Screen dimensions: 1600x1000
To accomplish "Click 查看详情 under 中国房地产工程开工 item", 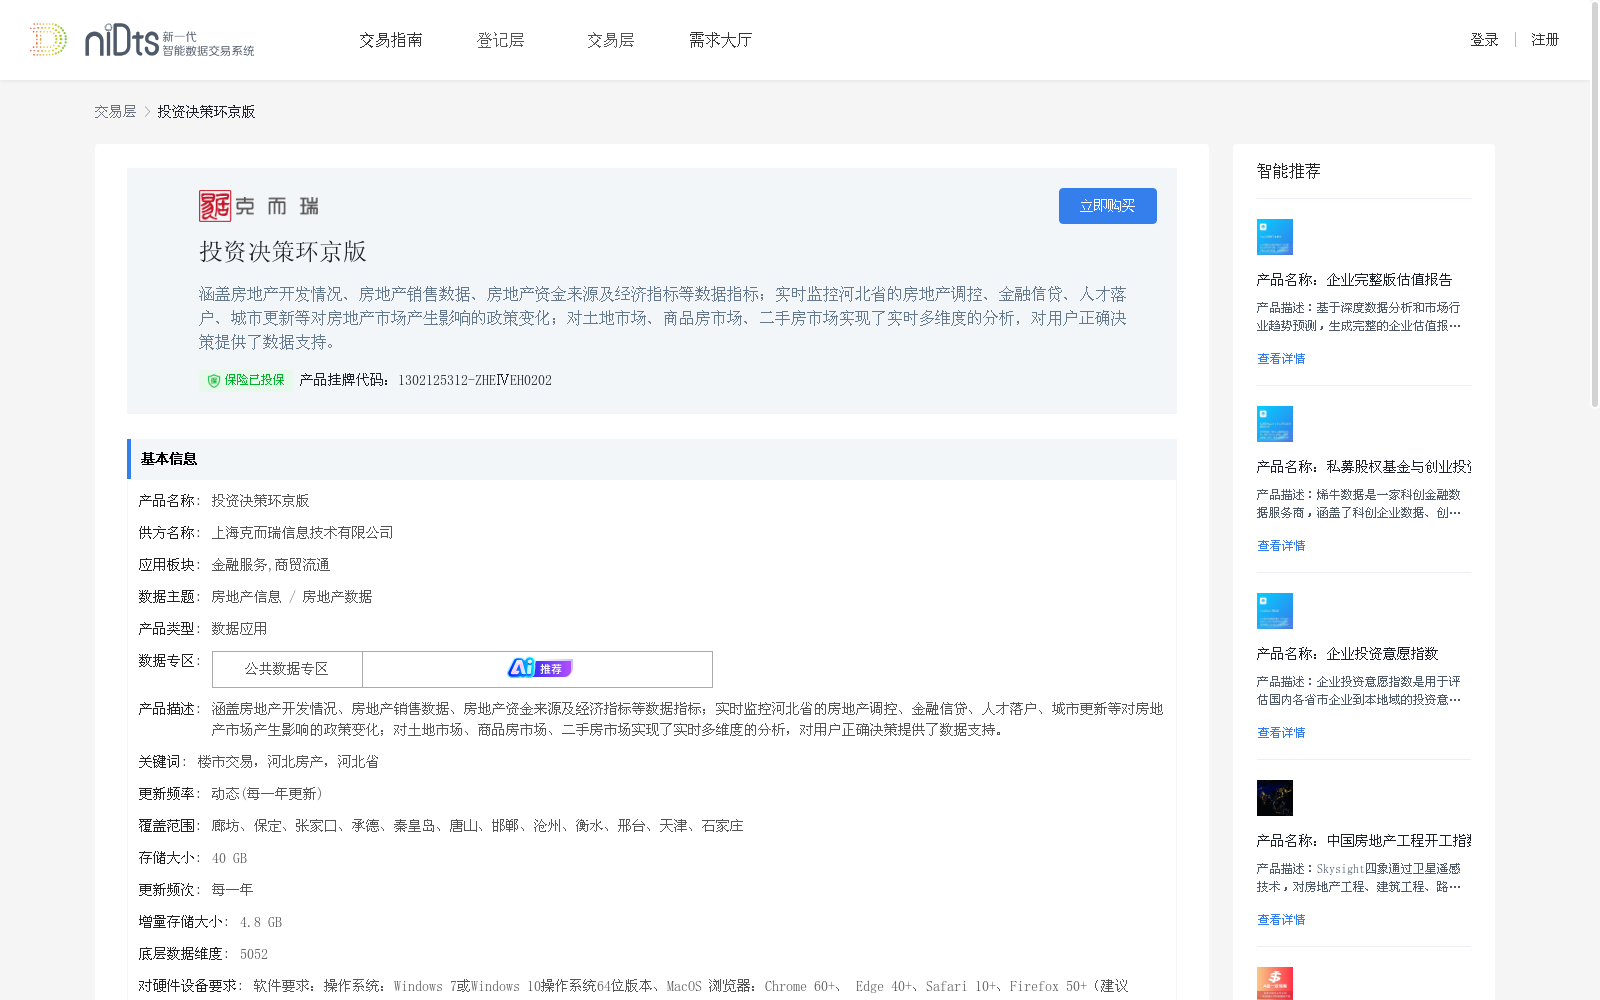I will [x=1281, y=920].
